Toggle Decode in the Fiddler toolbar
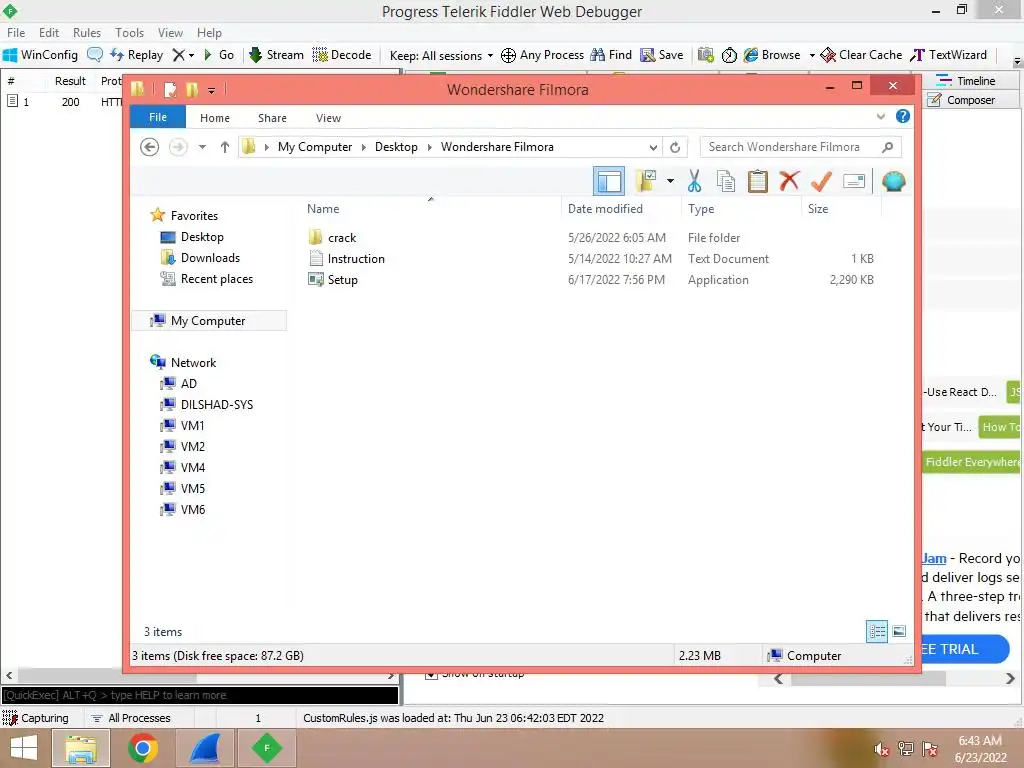Image resolution: width=1024 pixels, height=768 pixels. [342, 55]
